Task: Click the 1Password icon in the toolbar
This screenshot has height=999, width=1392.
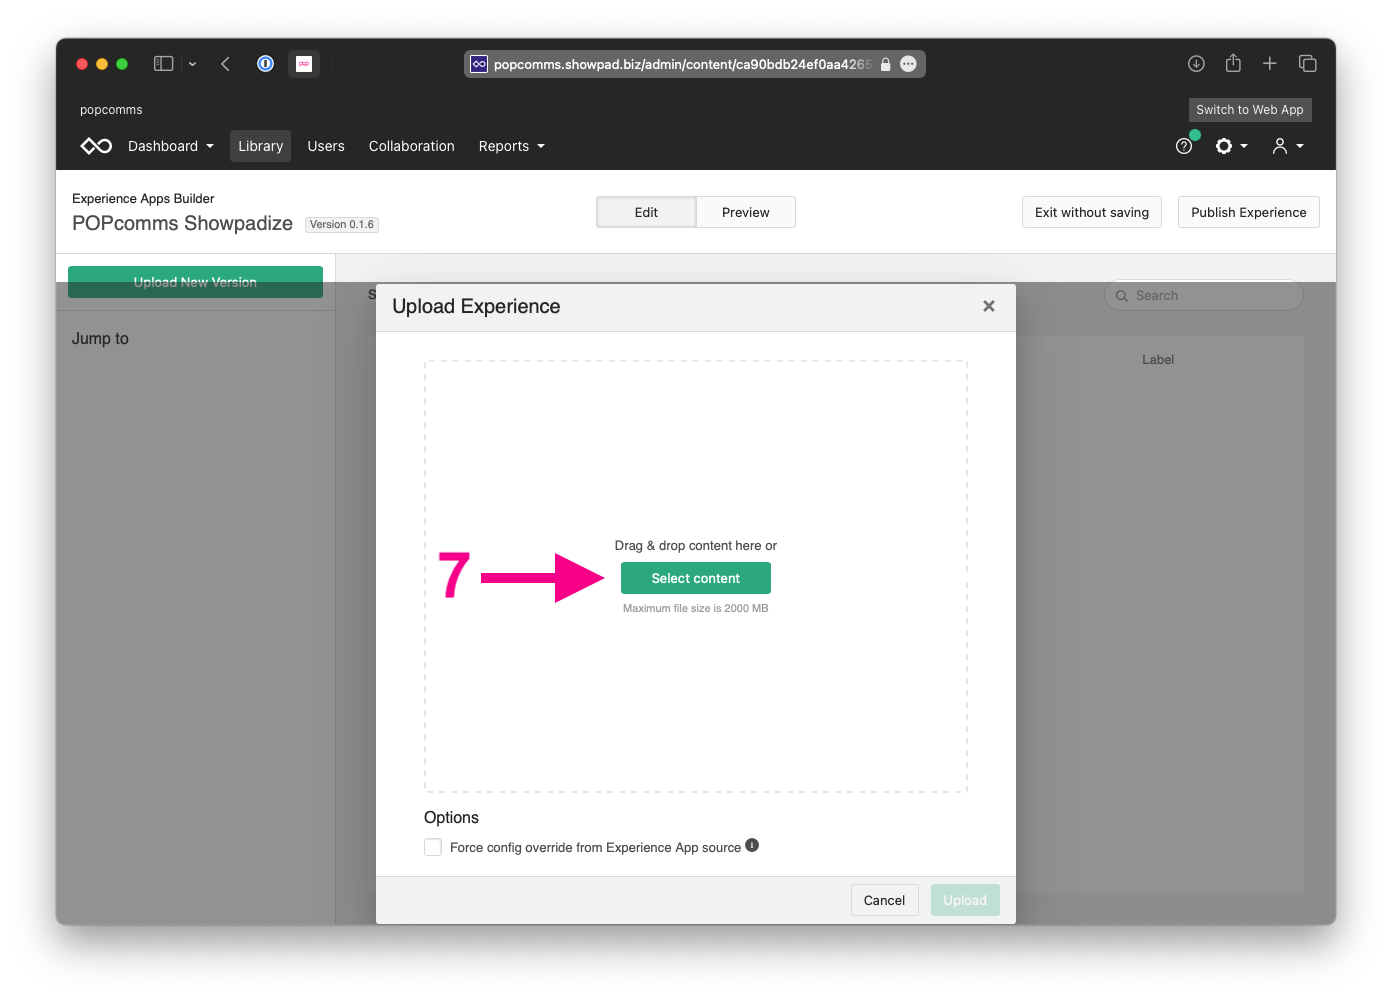Action: point(265,63)
